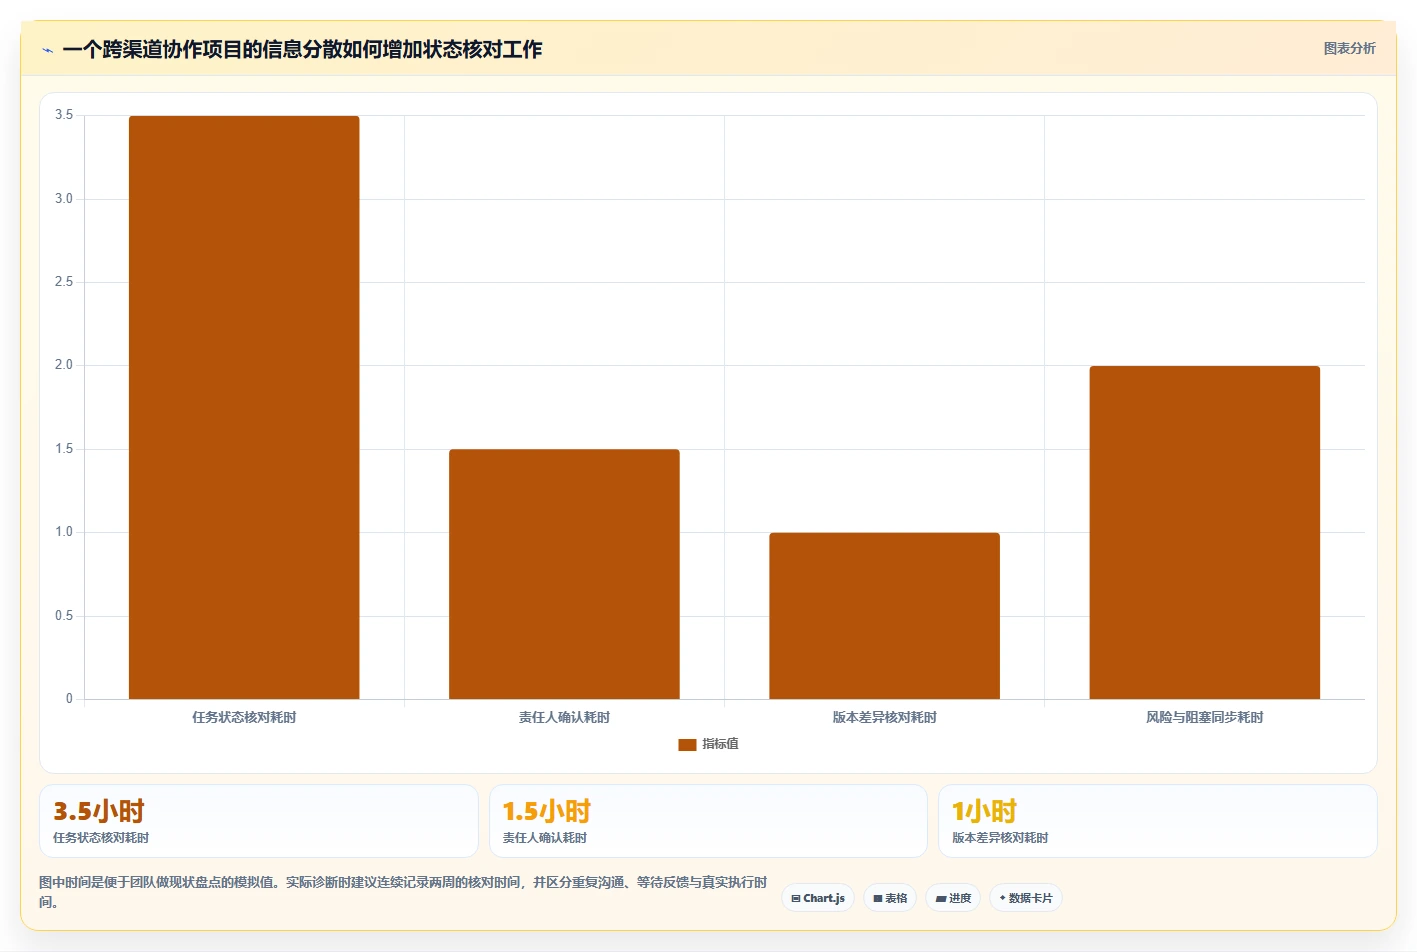
Task: Click the 任务状态核对耗时 x-axis label
Action: tap(244, 717)
